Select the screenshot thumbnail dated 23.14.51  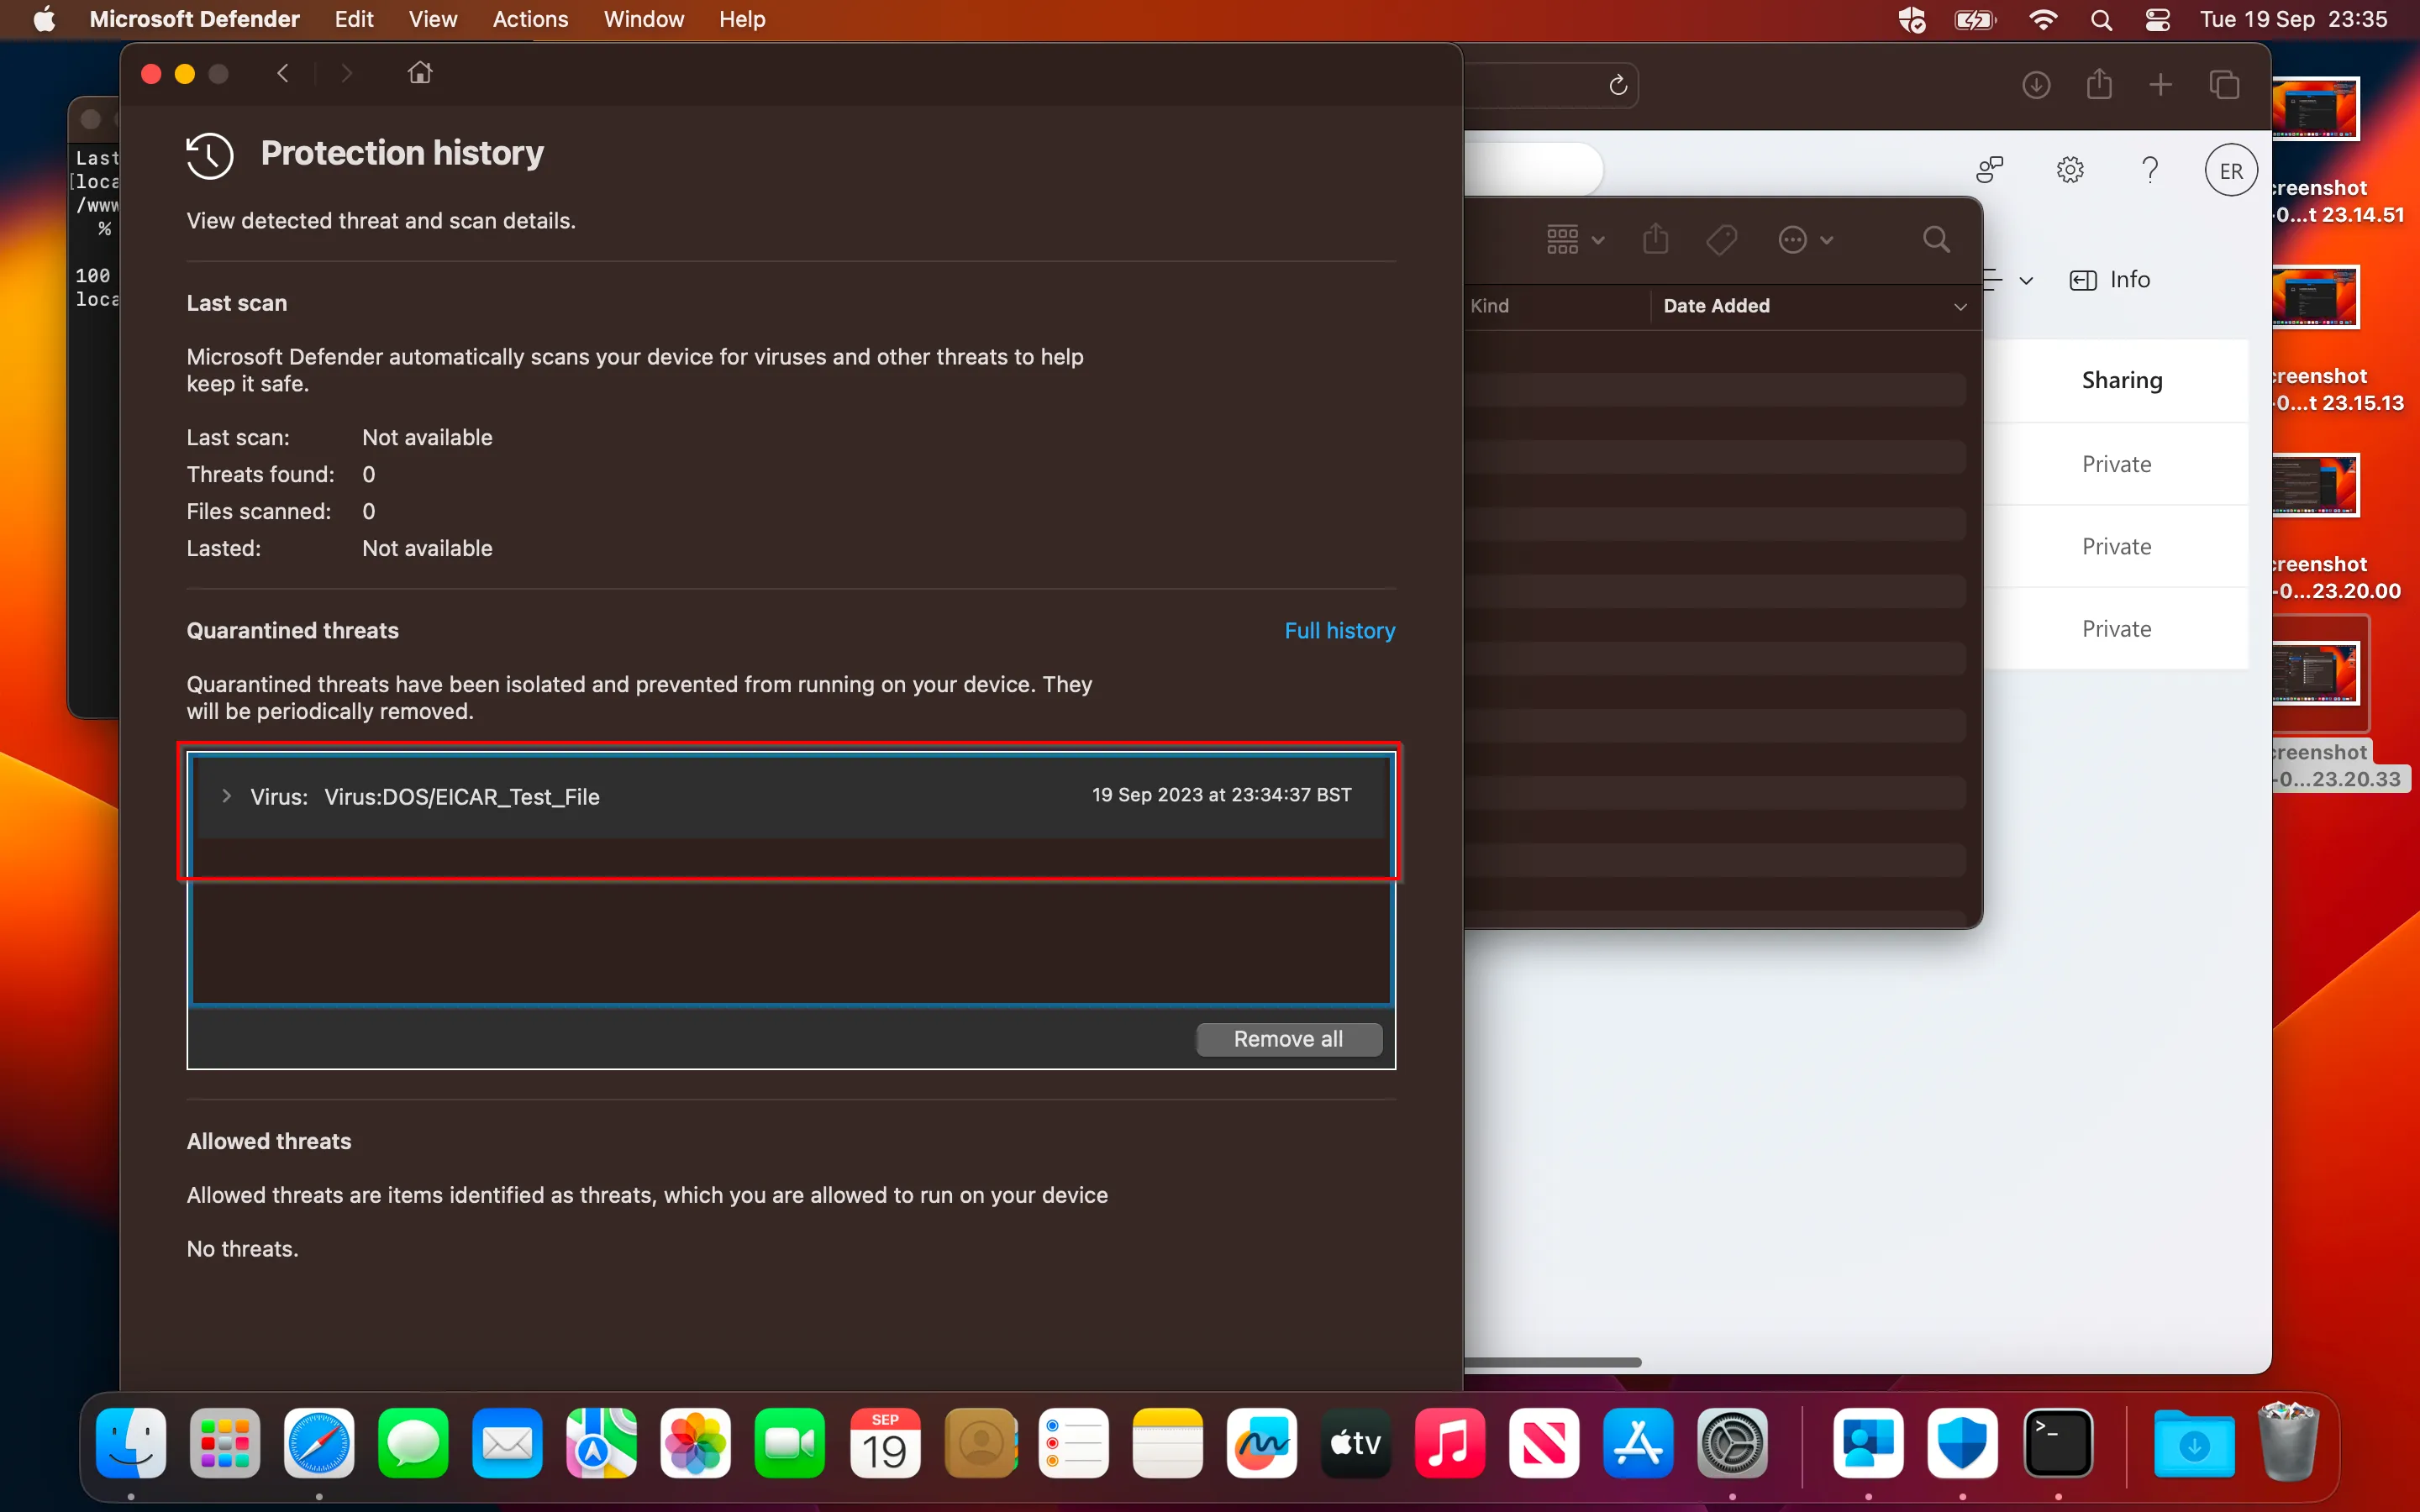point(2316,108)
